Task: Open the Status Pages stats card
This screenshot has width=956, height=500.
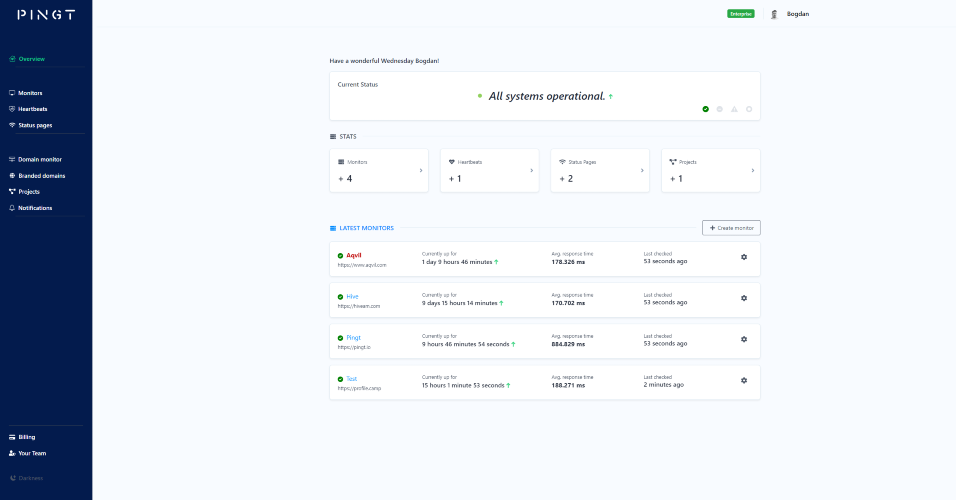Action: tap(600, 171)
